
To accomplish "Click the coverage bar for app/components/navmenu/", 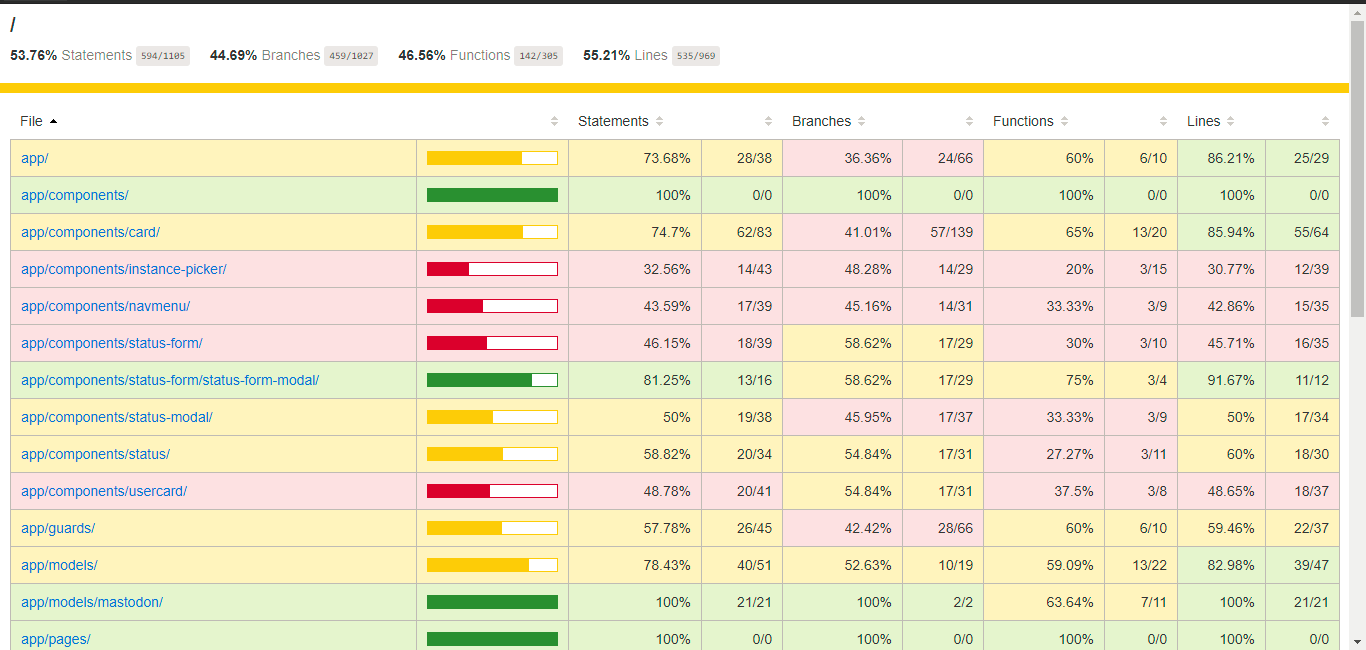I will 492,306.
